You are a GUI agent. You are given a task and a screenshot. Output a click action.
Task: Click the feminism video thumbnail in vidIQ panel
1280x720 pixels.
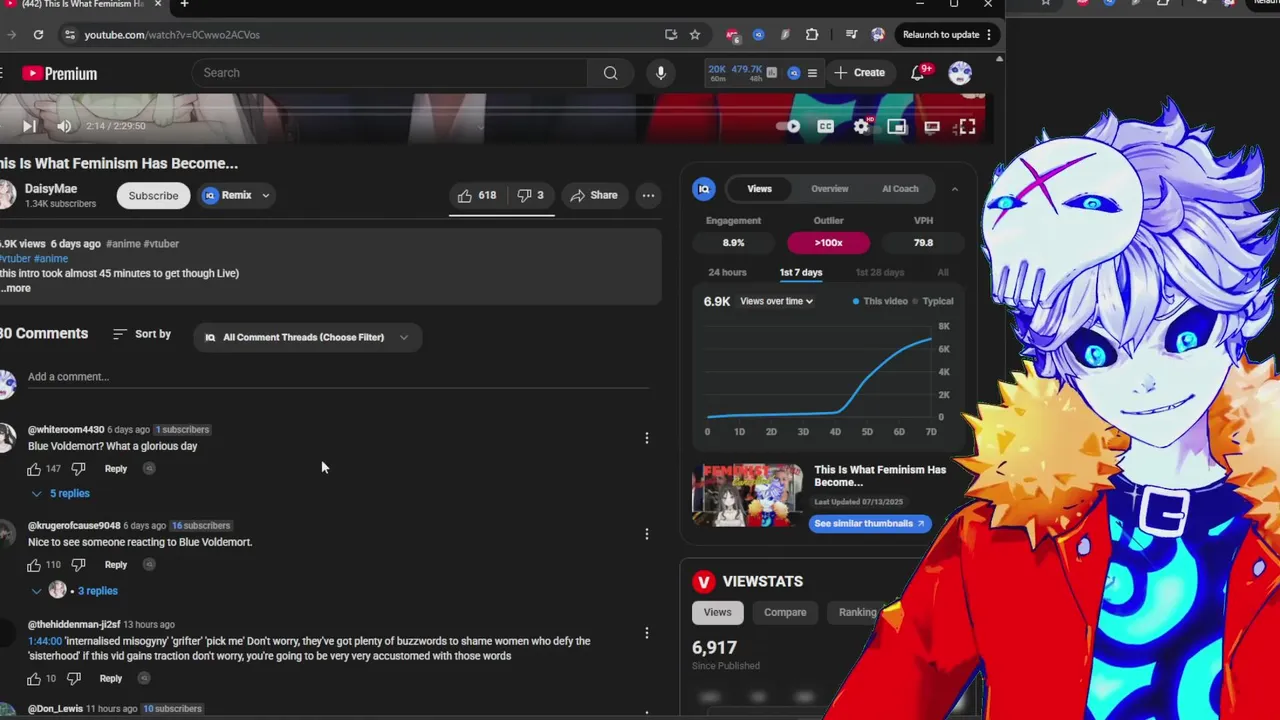coord(747,494)
